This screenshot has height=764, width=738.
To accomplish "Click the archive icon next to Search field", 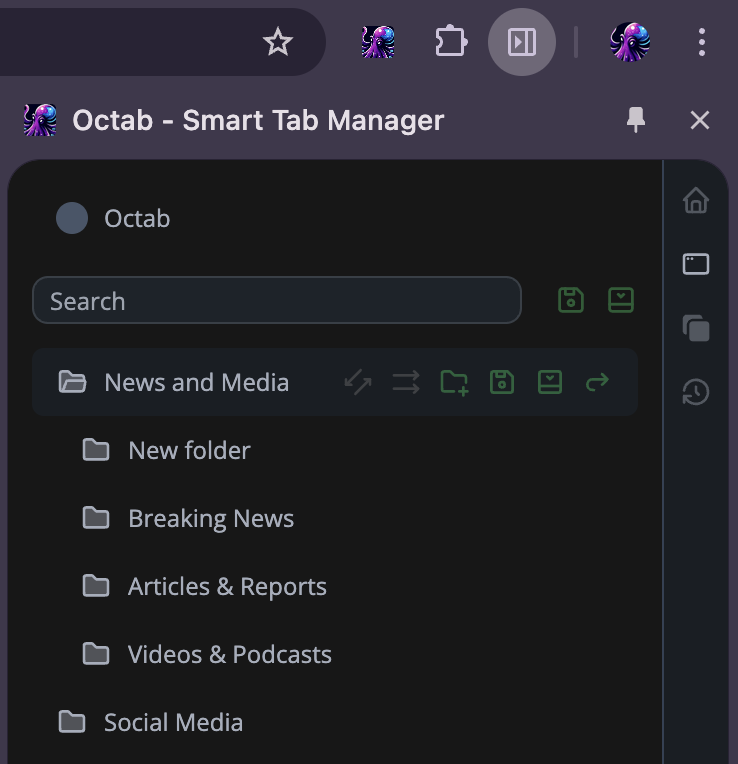I will pos(621,300).
